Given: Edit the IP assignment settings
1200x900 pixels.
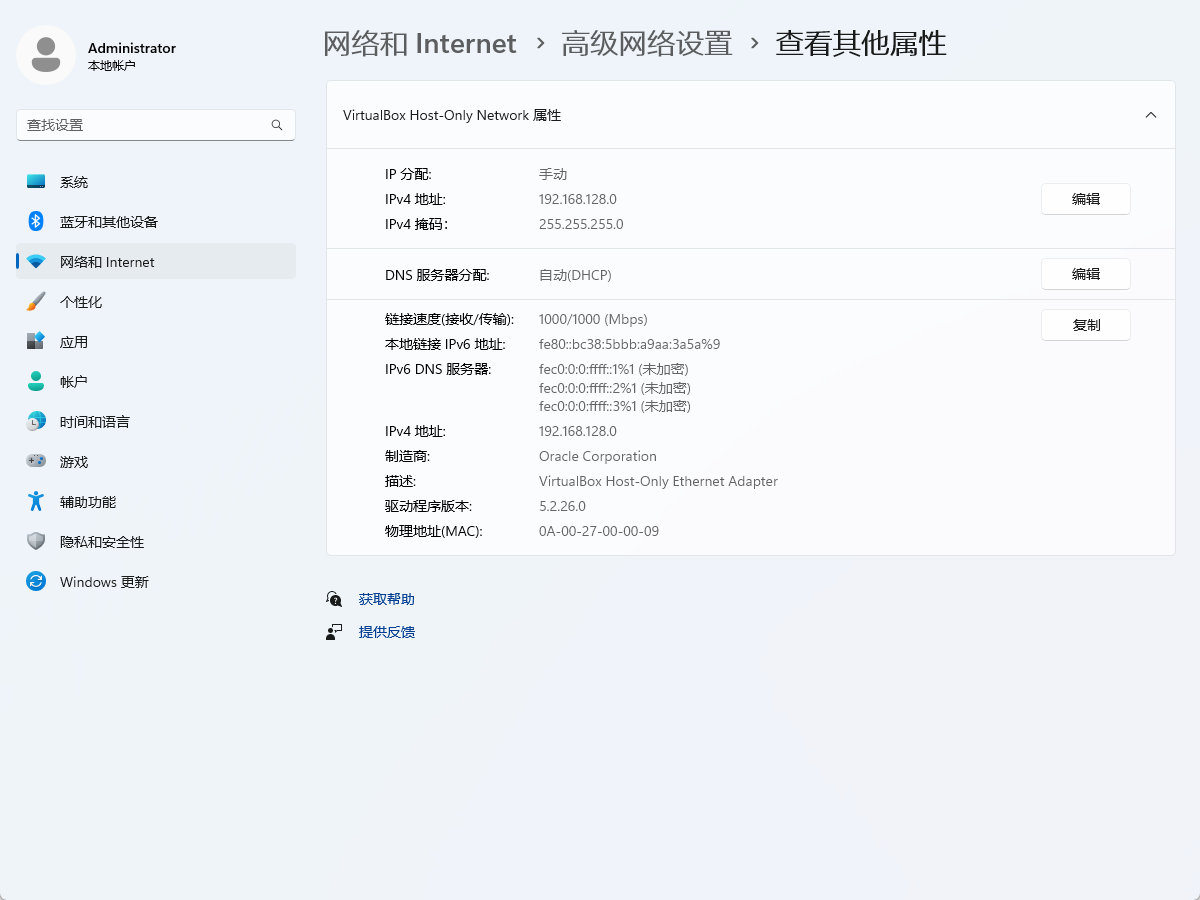Looking at the screenshot, I should tap(1086, 199).
